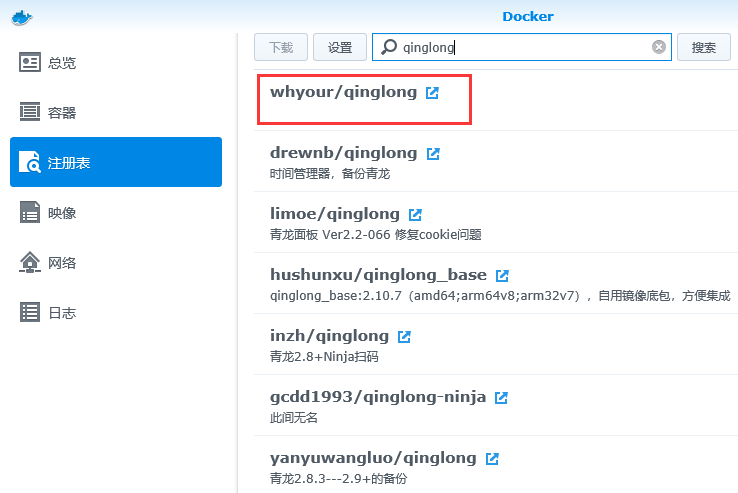Click description 青龙2.8.3---2.9+的备份
This screenshot has width=738, height=493.
click(338, 478)
